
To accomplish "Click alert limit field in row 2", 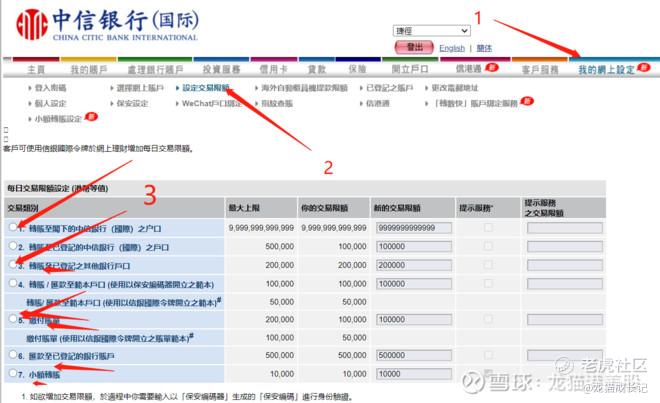I will (x=564, y=247).
